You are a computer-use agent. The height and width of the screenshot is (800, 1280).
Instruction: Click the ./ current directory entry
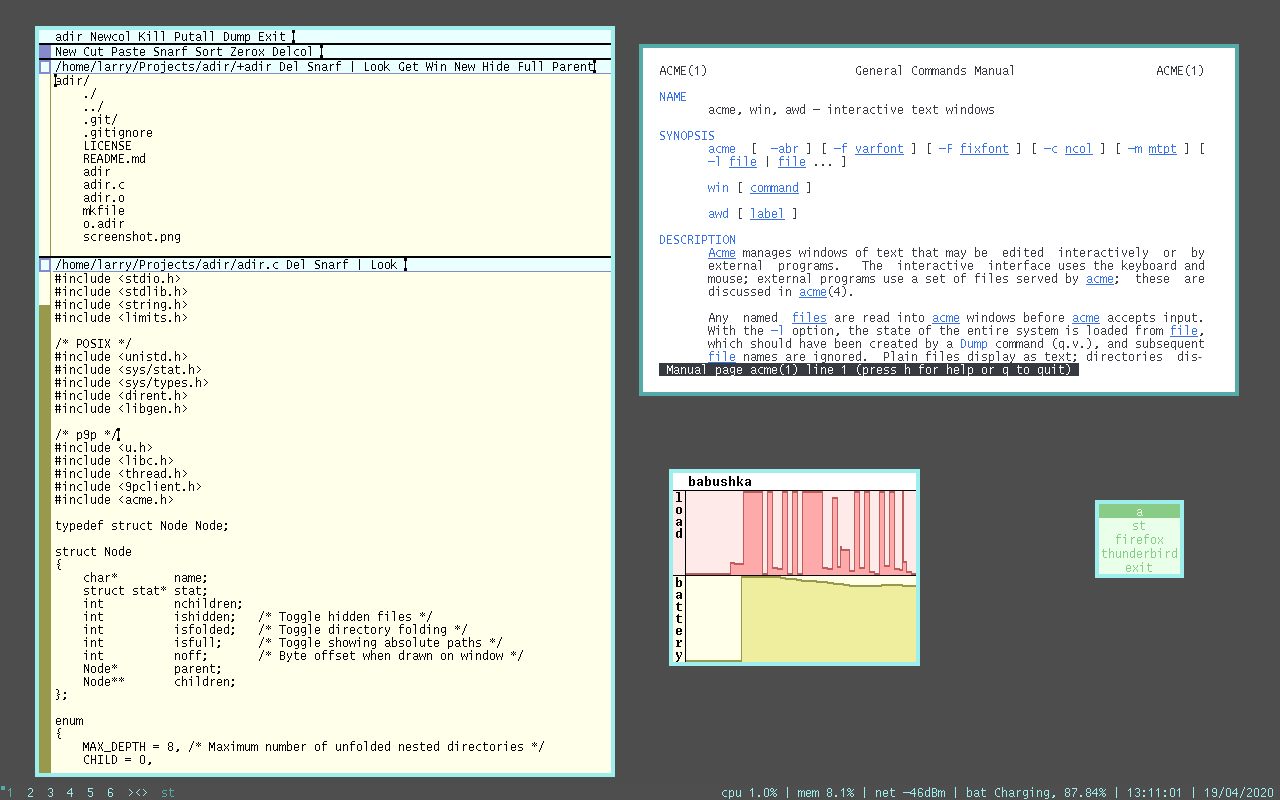coord(90,94)
